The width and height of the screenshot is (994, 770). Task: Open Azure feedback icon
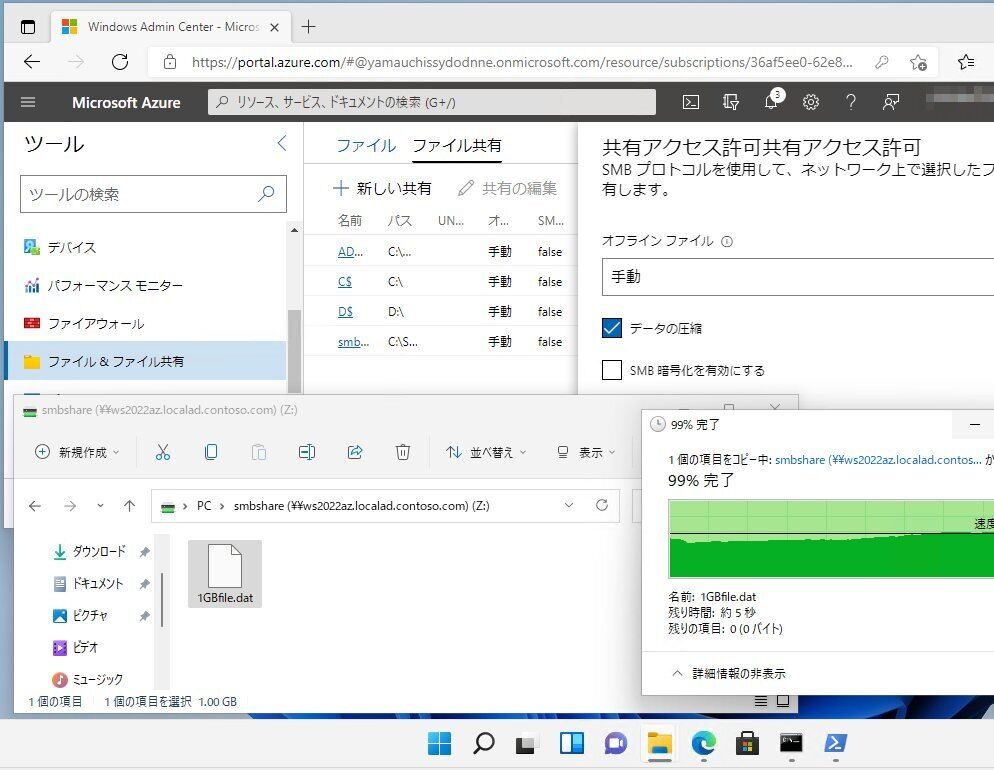point(891,102)
